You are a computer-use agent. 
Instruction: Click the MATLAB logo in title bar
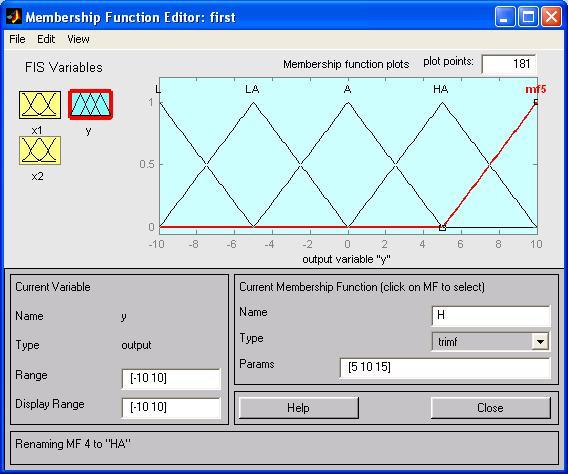(x=14, y=17)
